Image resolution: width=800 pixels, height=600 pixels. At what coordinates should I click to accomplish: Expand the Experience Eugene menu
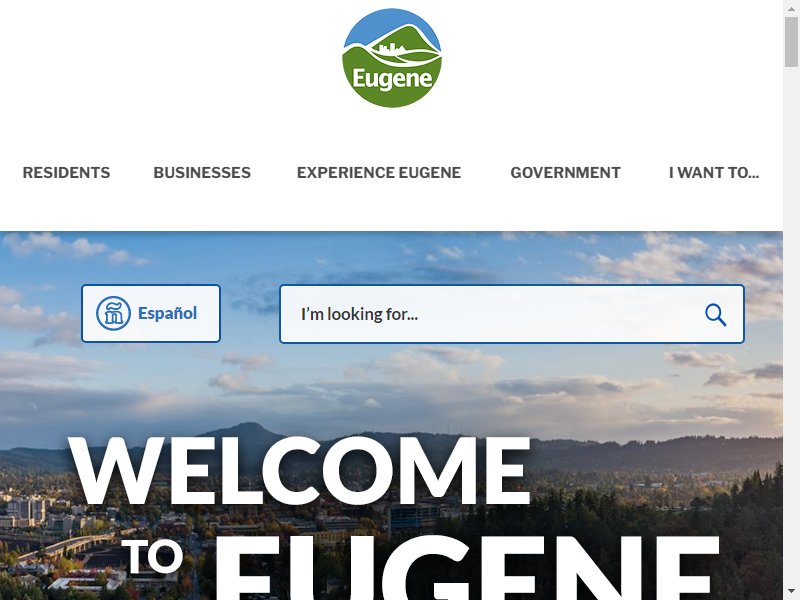tap(379, 172)
